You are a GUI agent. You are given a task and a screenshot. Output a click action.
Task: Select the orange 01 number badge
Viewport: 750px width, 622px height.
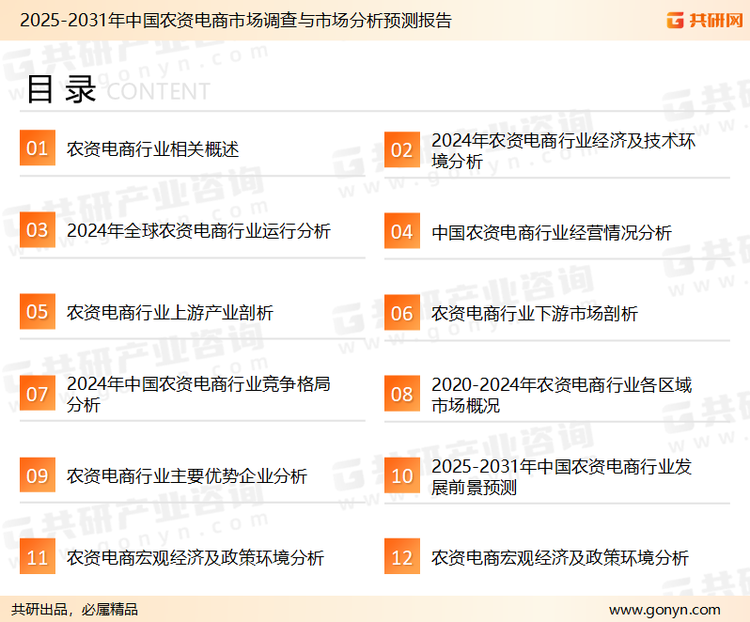tap(37, 148)
